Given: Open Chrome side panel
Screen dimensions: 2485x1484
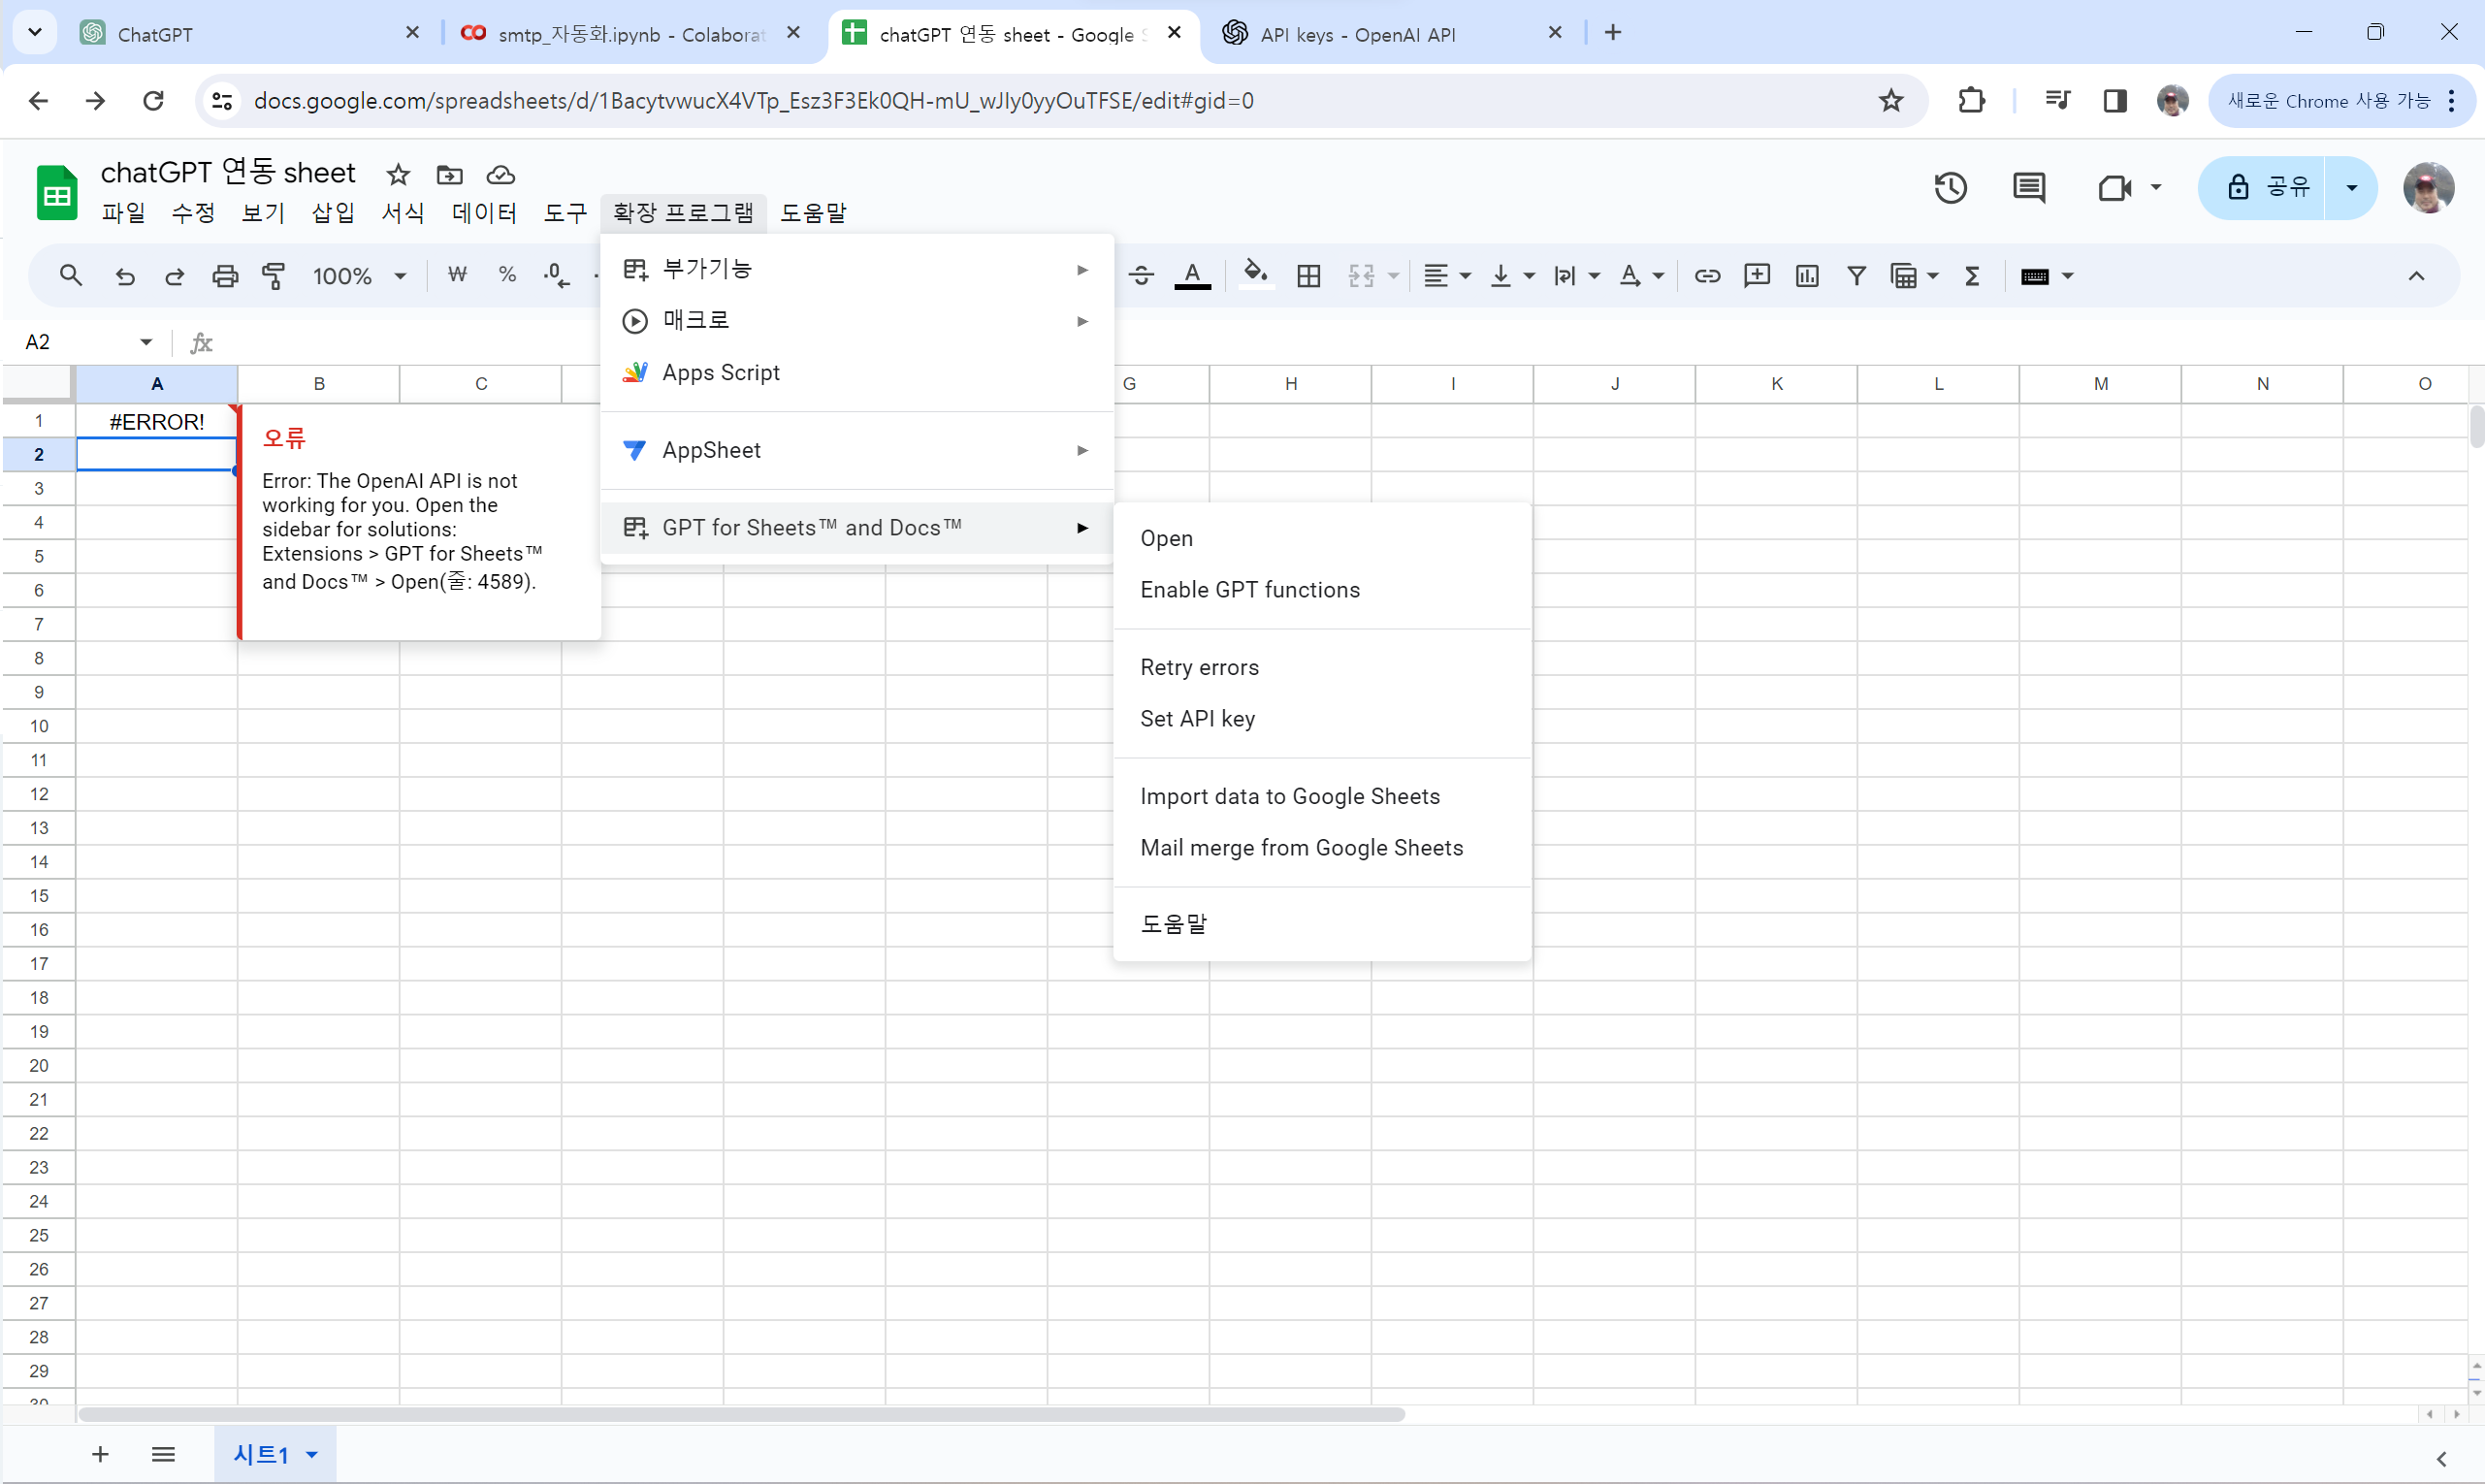Looking at the screenshot, I should (2115, 101).
